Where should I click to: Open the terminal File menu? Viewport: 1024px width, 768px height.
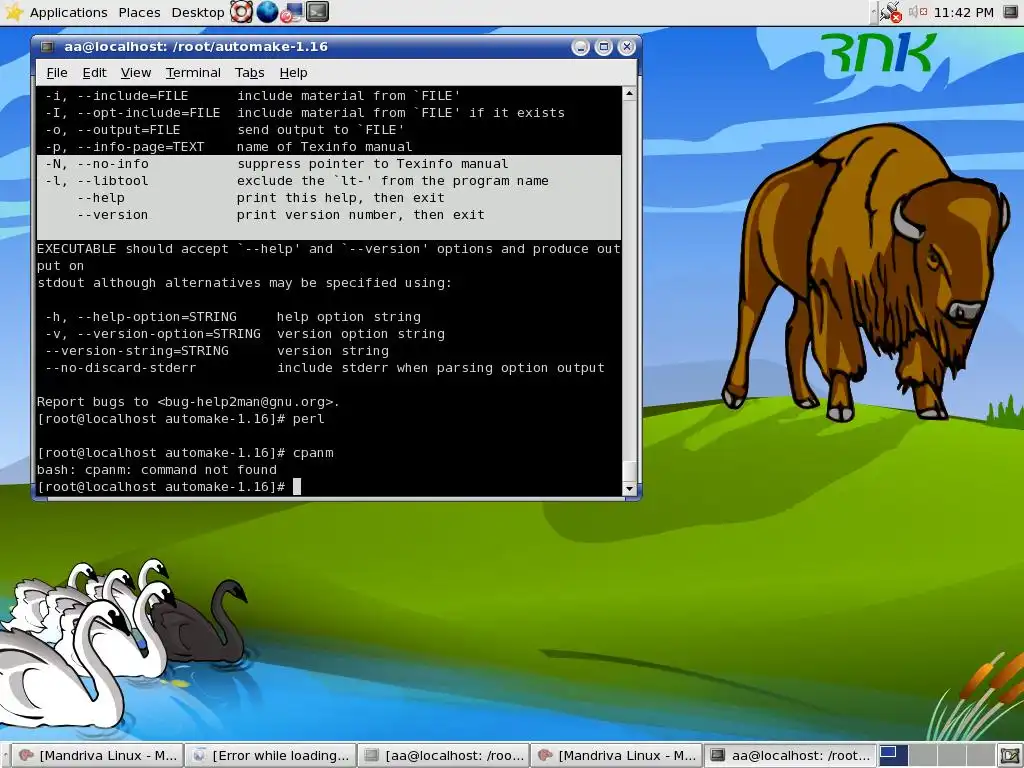tap(57, 72)
